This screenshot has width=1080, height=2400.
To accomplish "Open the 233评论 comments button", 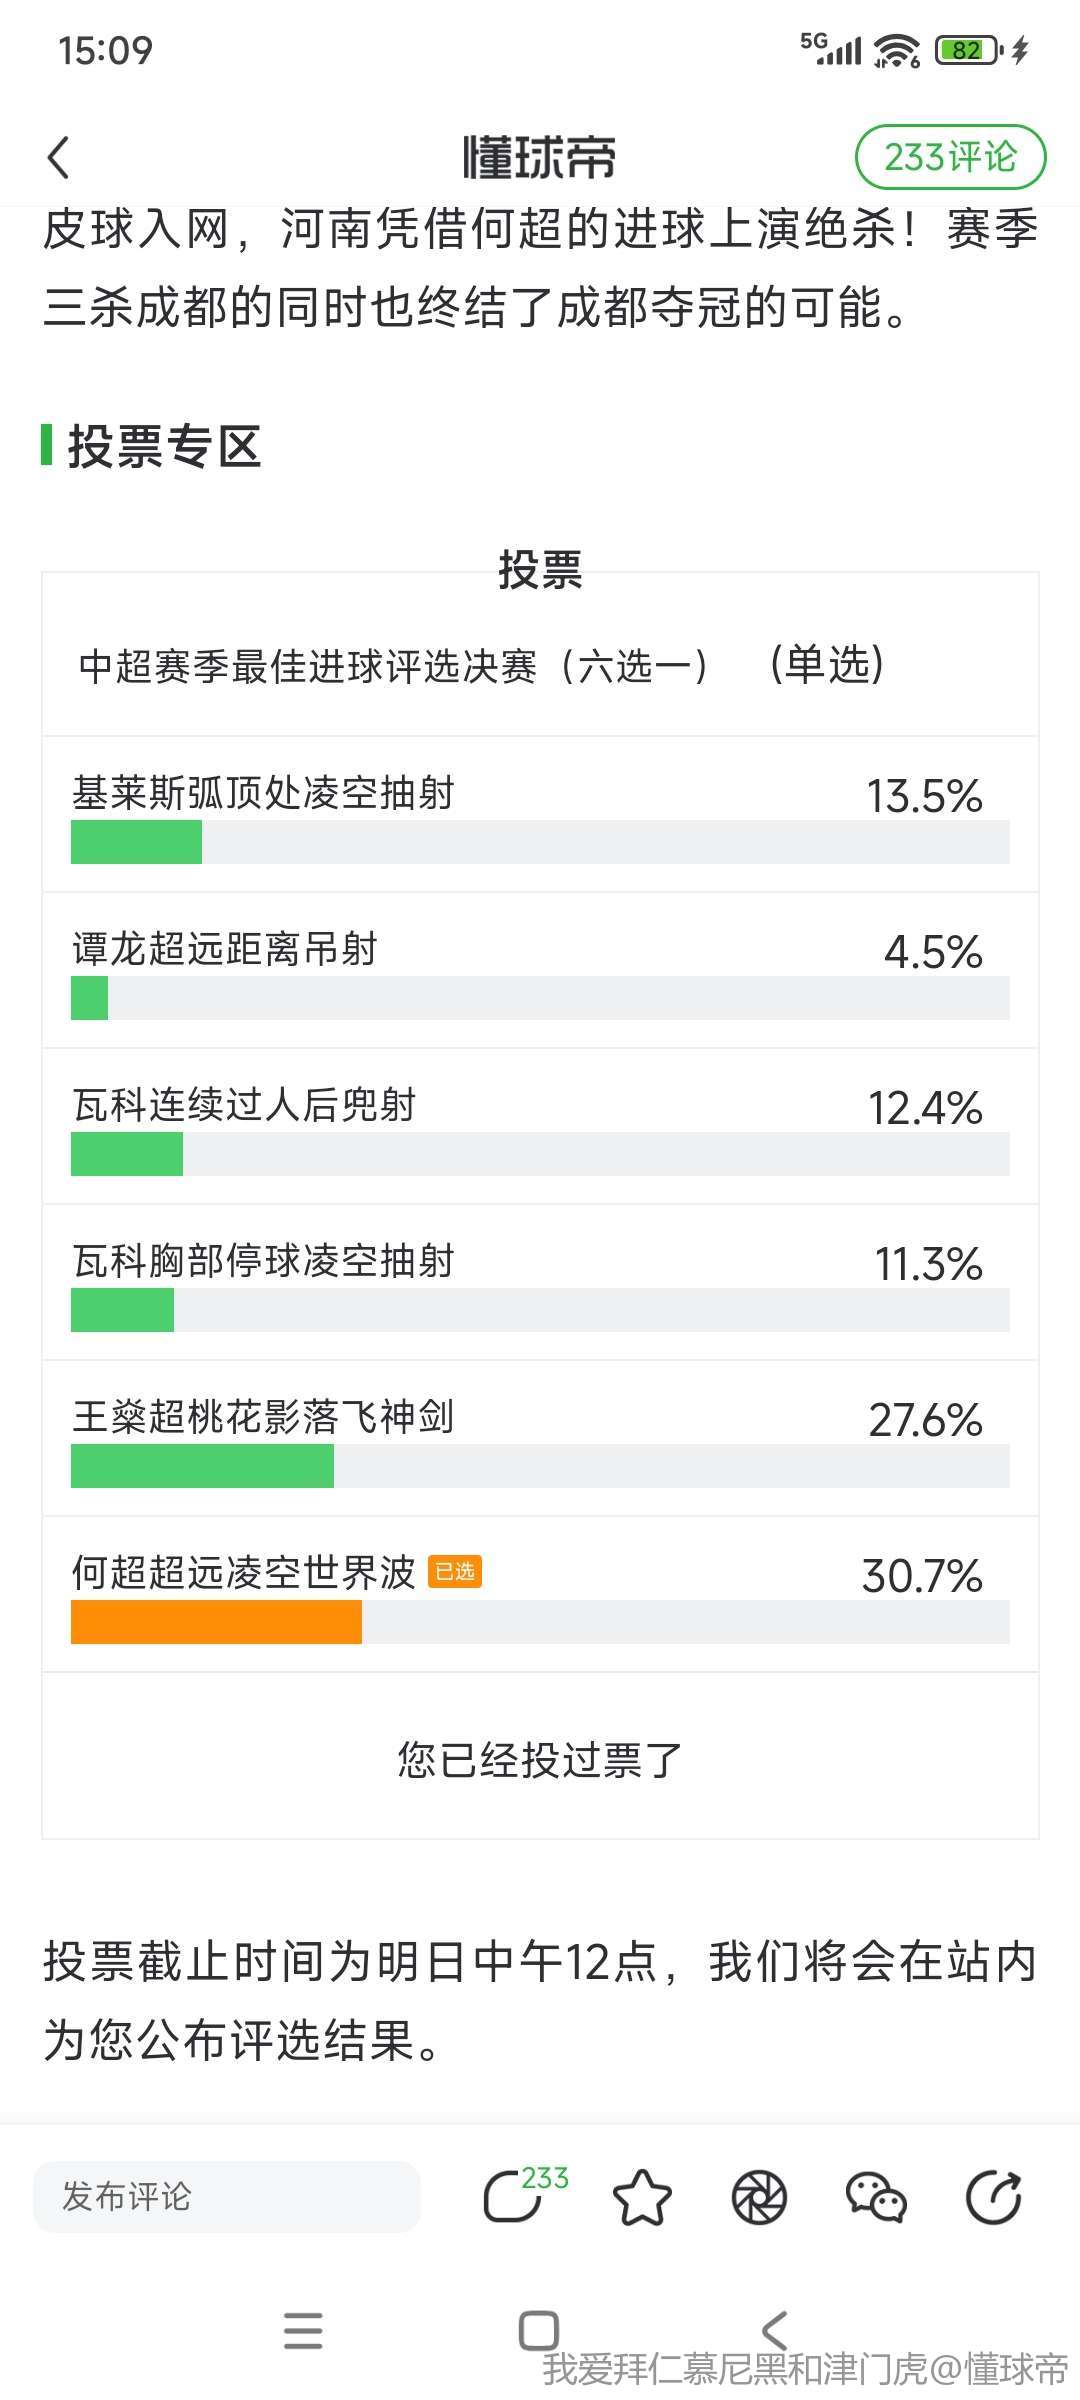I will pyautogui.click(x=950, y=157).
